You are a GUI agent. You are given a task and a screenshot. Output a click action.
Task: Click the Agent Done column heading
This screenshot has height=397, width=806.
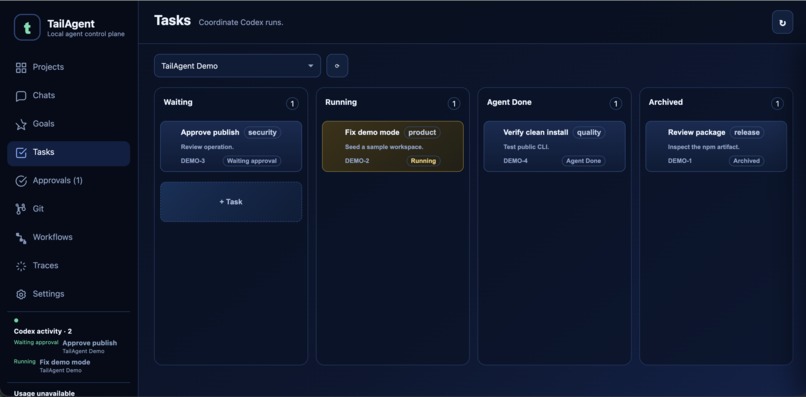pyautogui.click(x=509, y=102)
